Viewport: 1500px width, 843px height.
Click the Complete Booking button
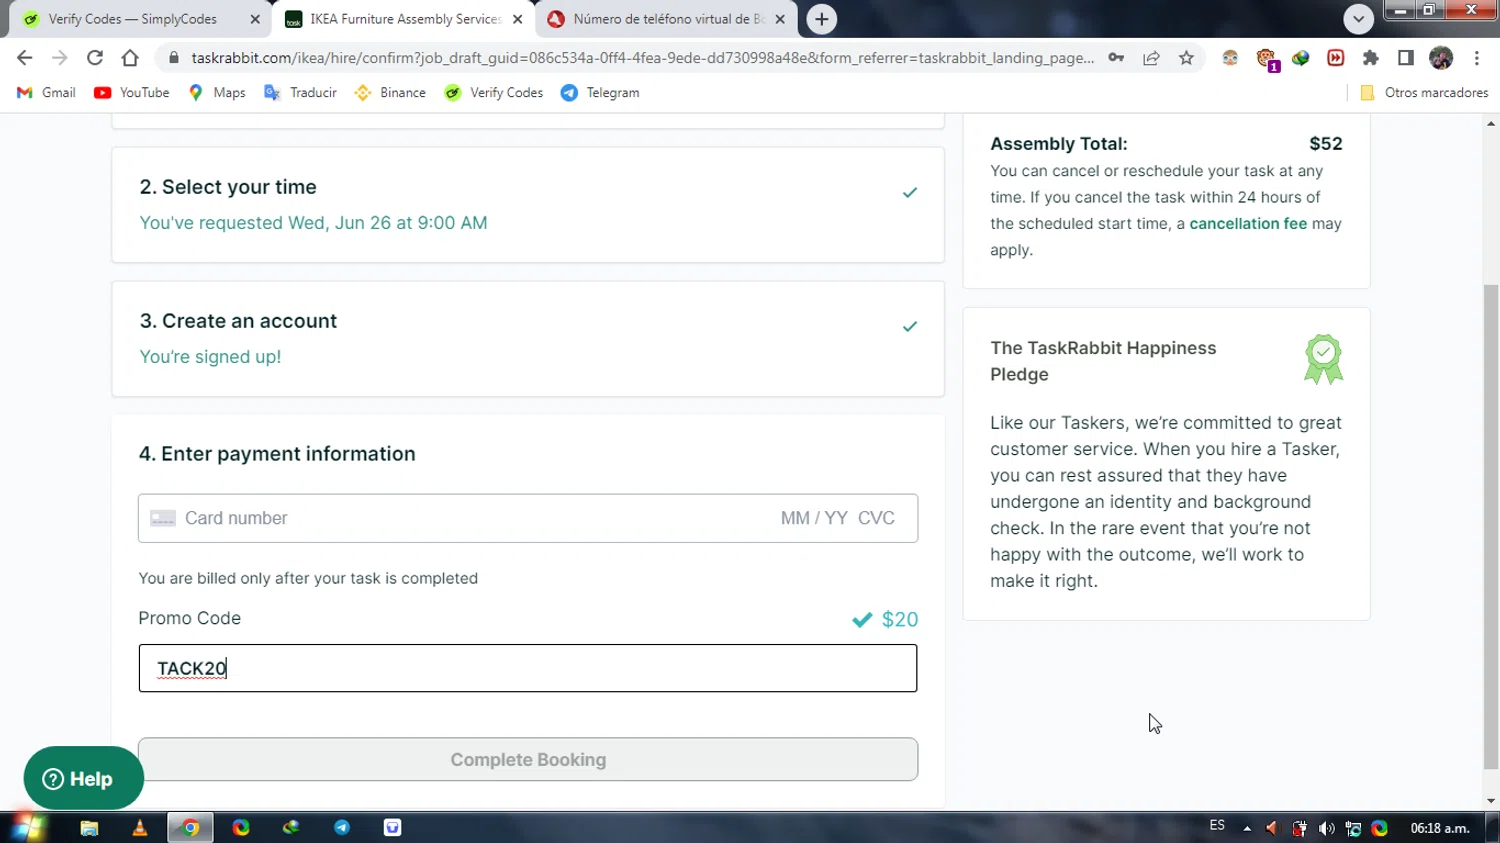528,760
